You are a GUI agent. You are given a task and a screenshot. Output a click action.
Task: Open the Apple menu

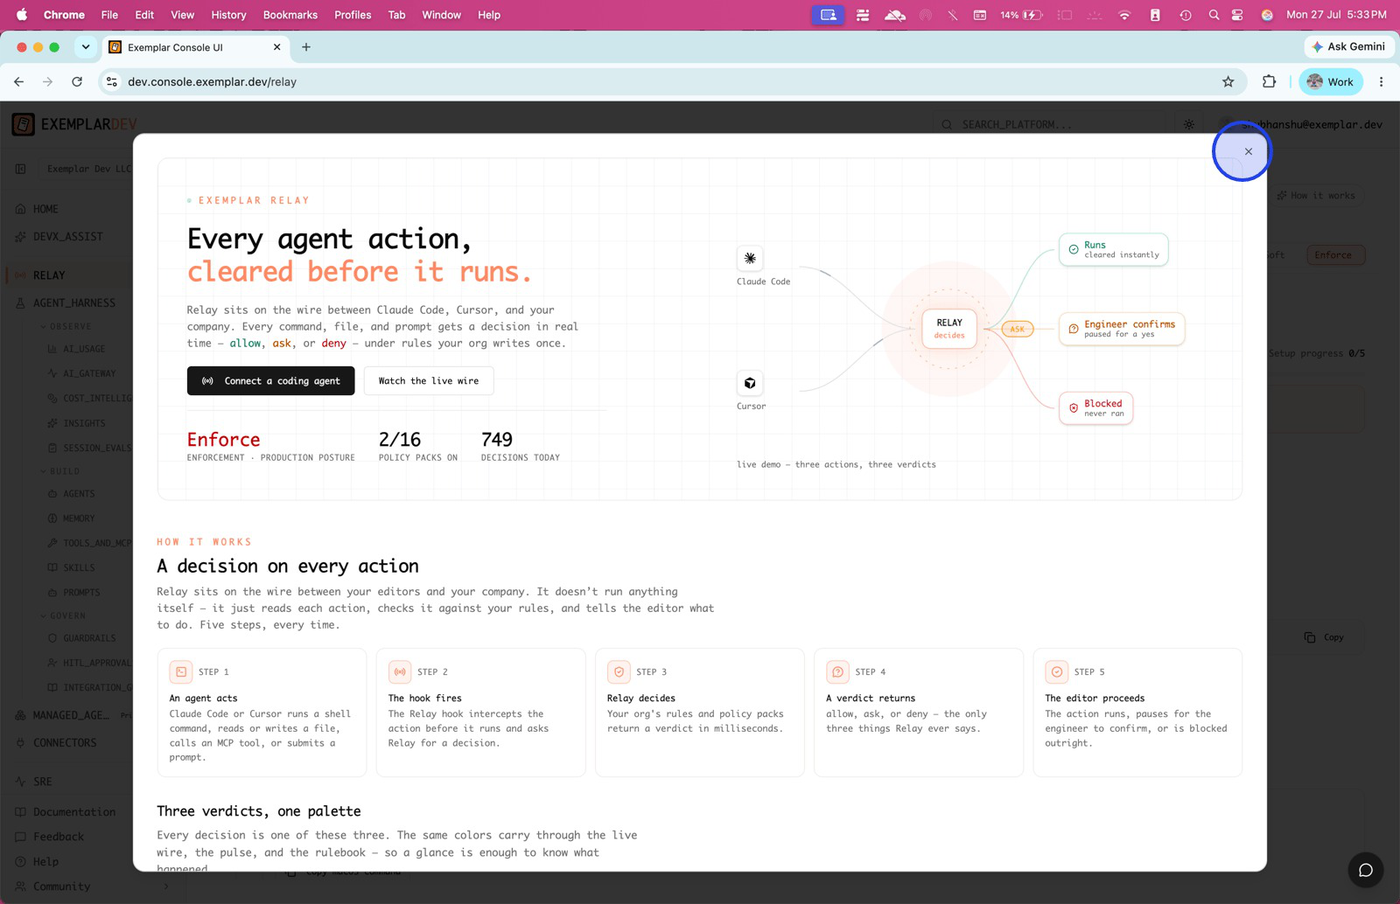pyautogui.click(x=21, y=15)
